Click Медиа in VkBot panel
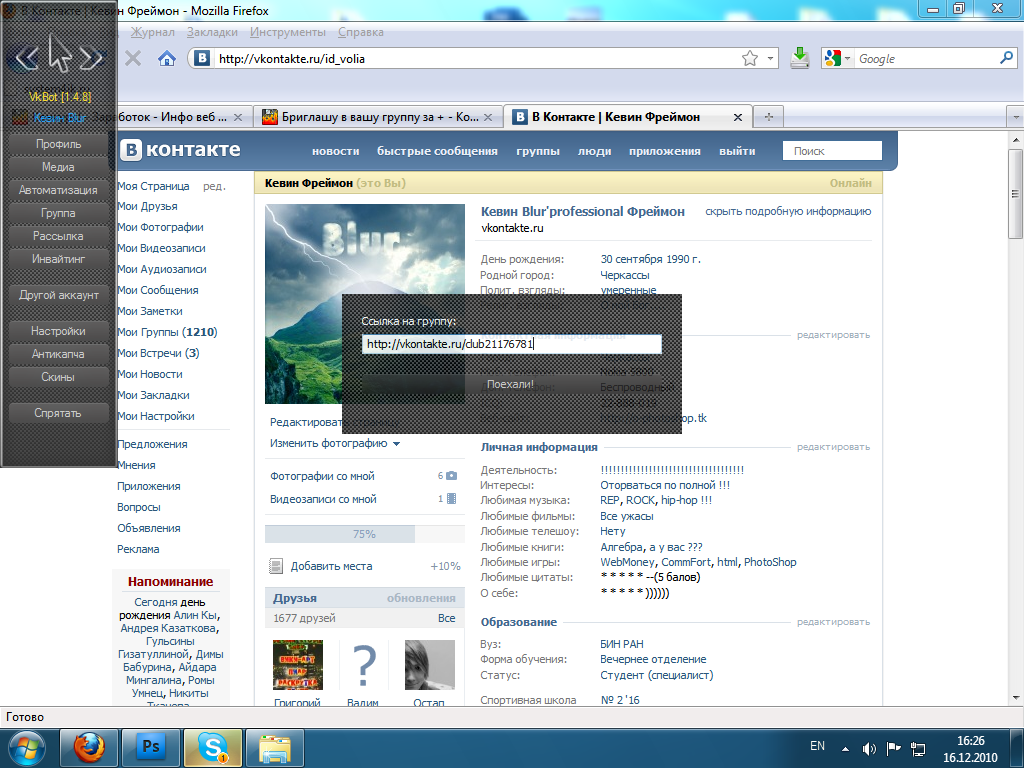Image resolution: width=1024 pixels, height=768 pixels. tap(58, 167)
